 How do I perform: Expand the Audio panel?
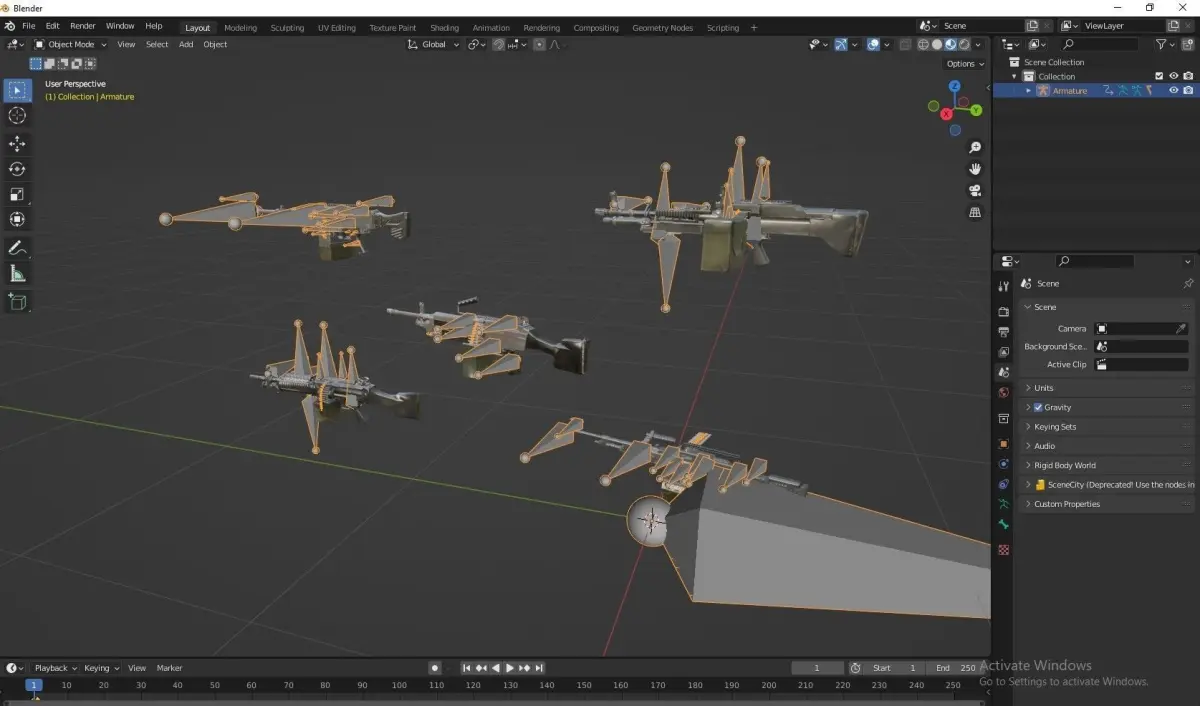1106,446
